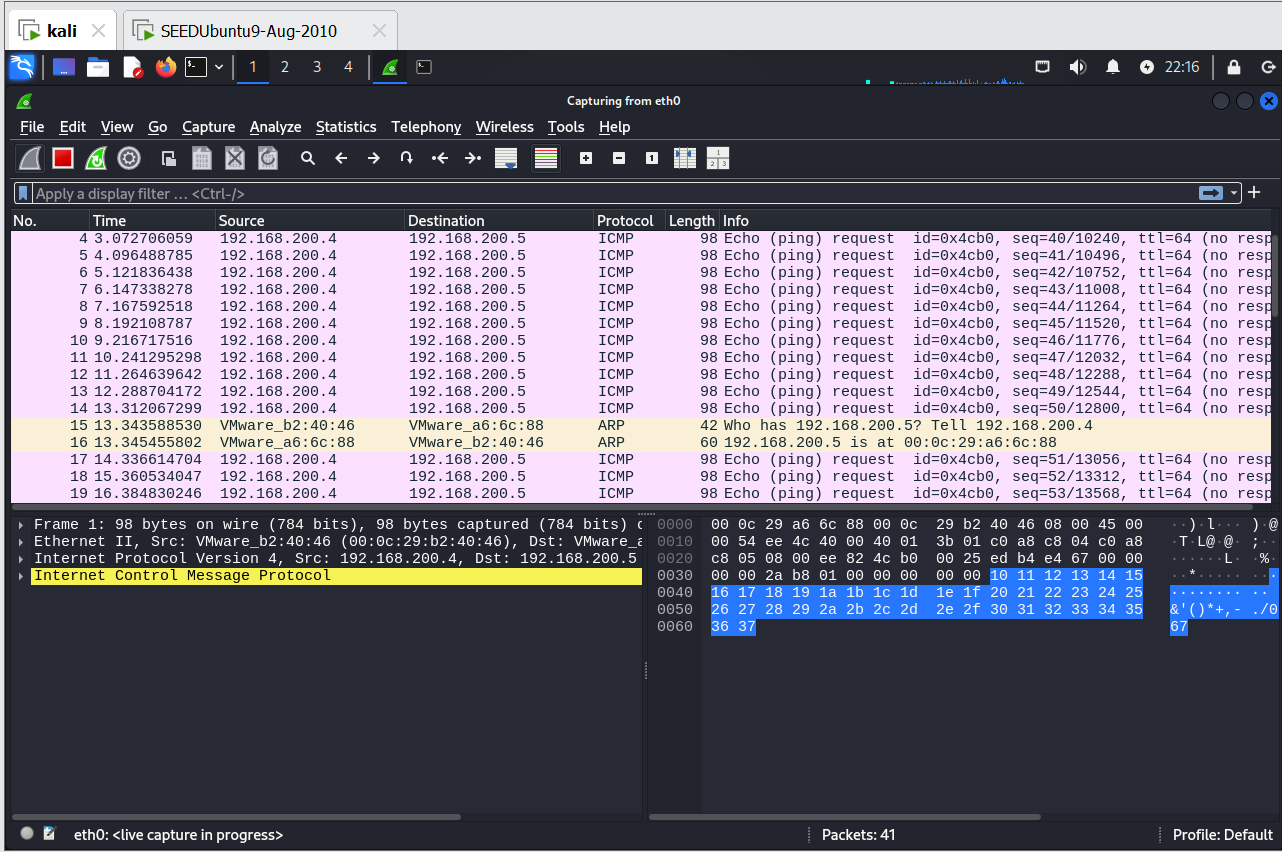Reload this capture file icon

click(268, 158)
